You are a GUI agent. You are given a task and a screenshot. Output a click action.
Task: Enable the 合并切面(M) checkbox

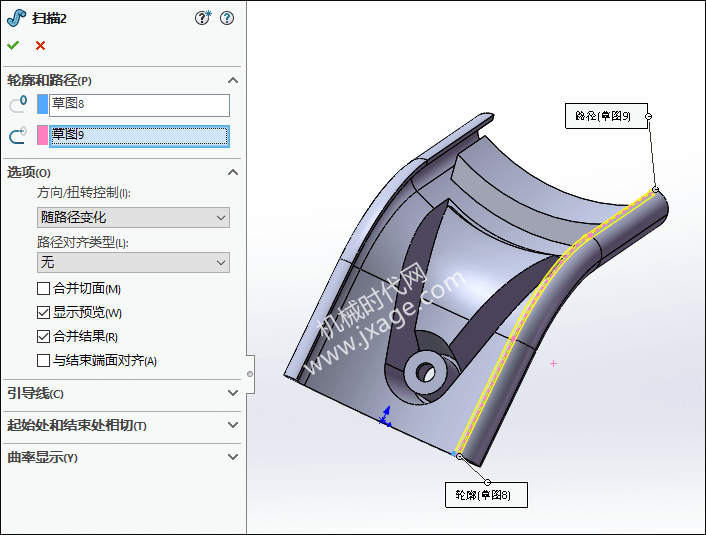coord(43,289)
